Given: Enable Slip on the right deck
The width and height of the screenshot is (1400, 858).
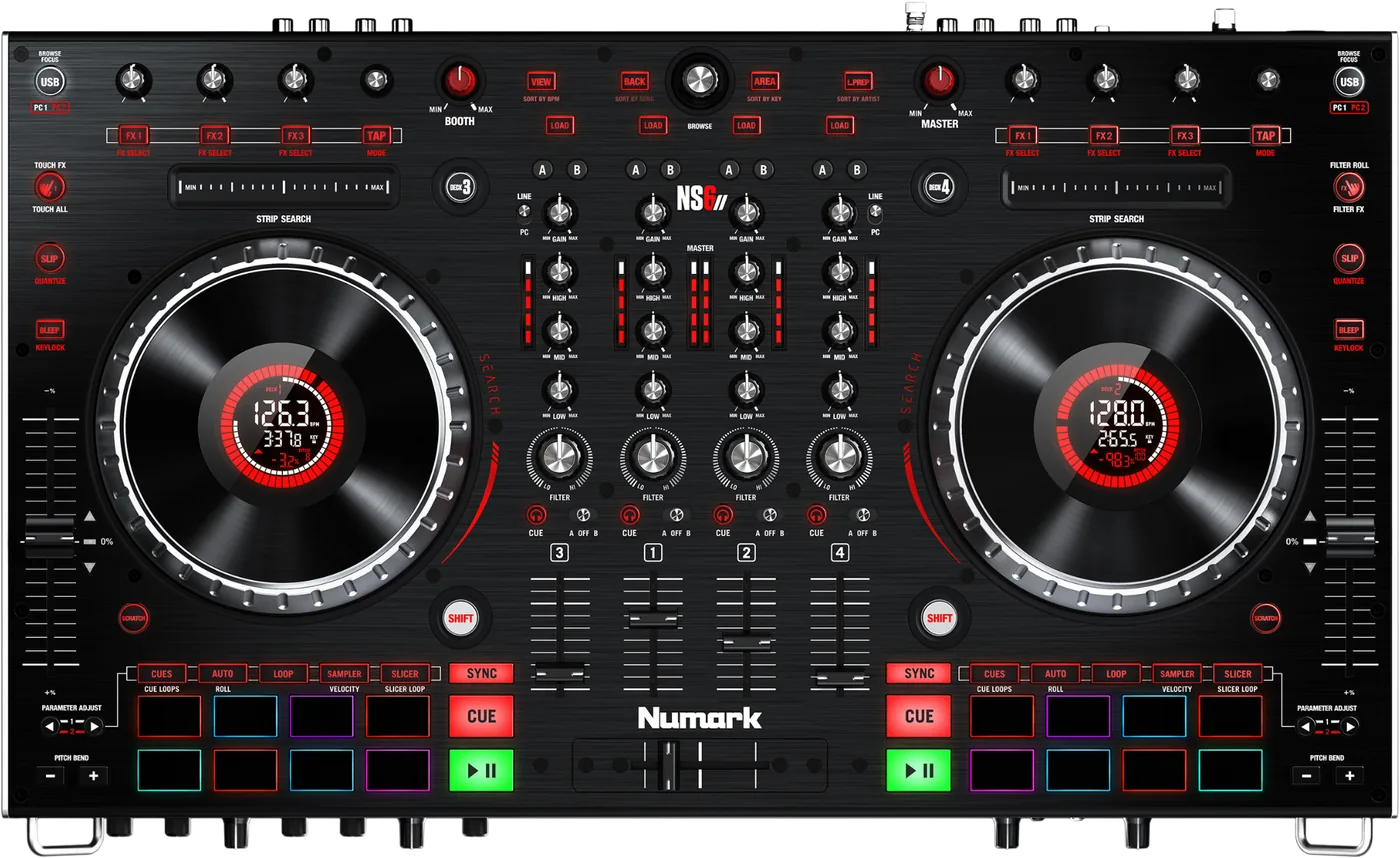Looking at the screenshot, I should tap(1349, 259).
